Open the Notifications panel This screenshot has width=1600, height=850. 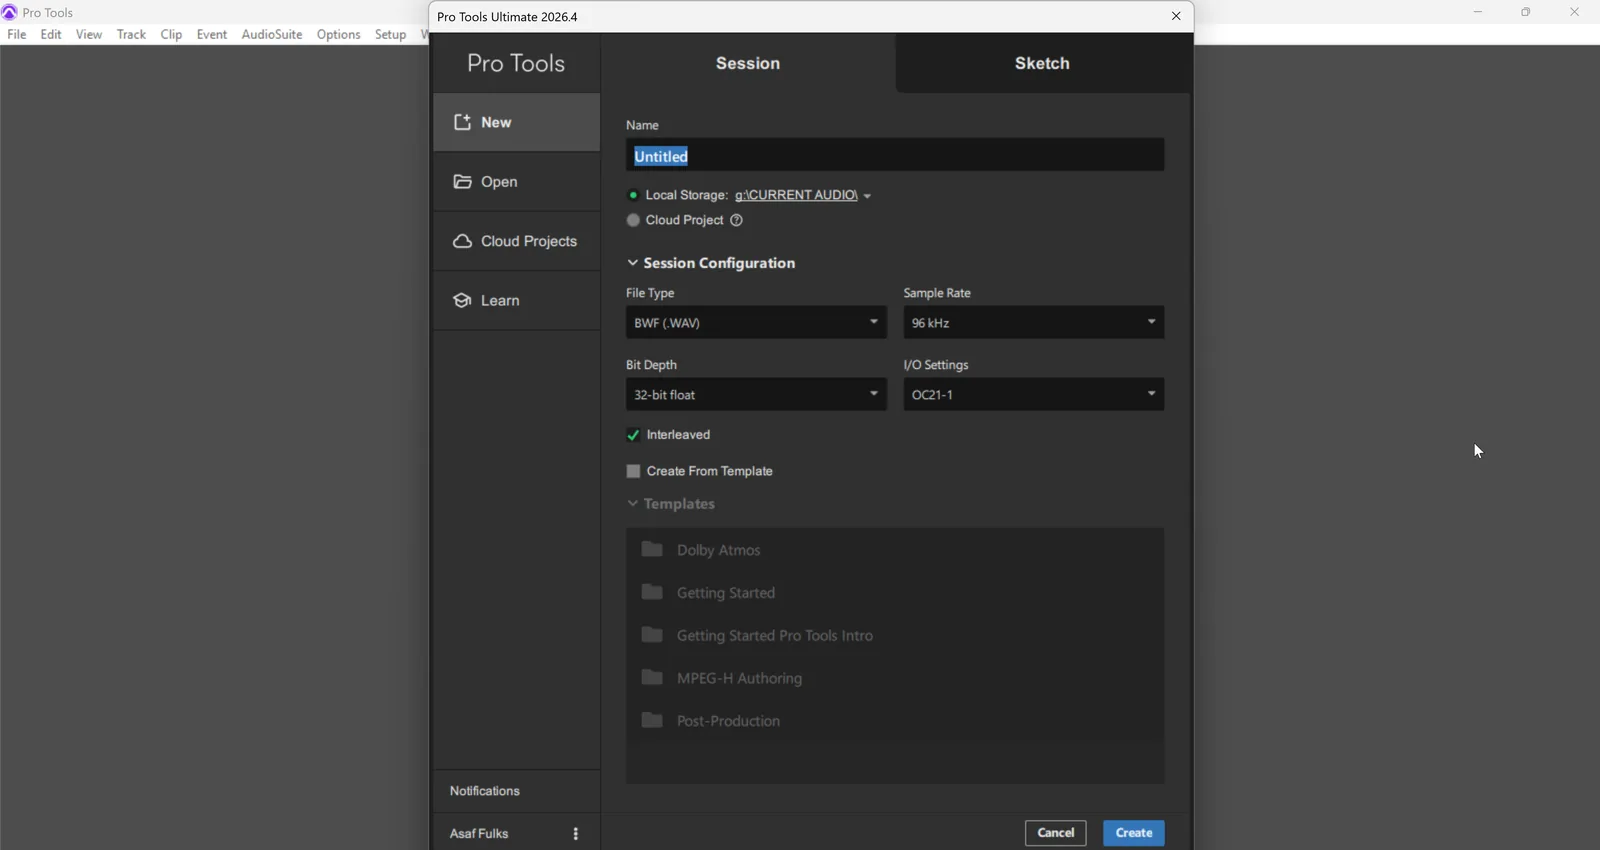(485, 791)
